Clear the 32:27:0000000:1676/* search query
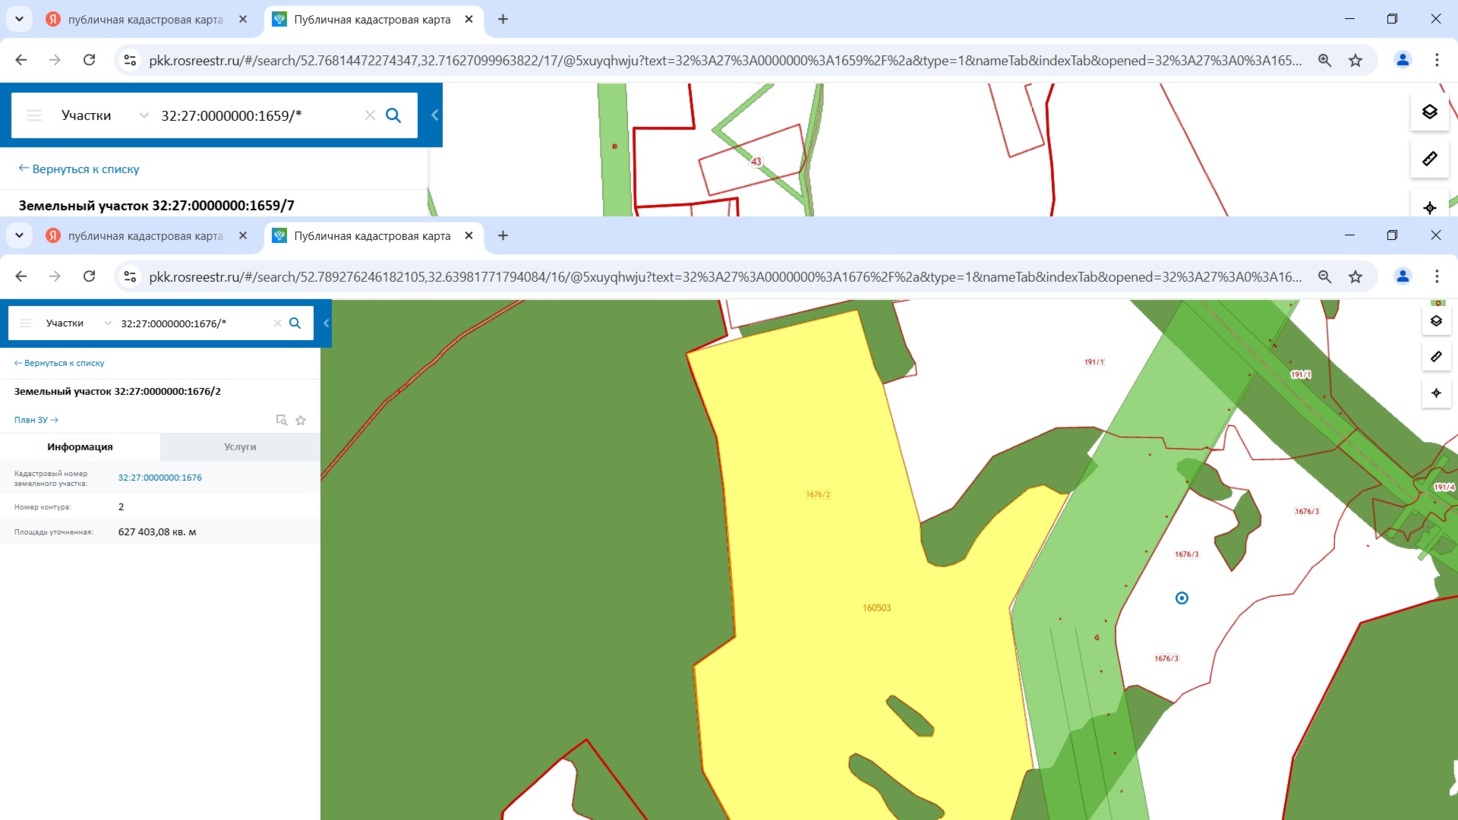The height and width of the screenshot is (820, 1458). (277, 323)
